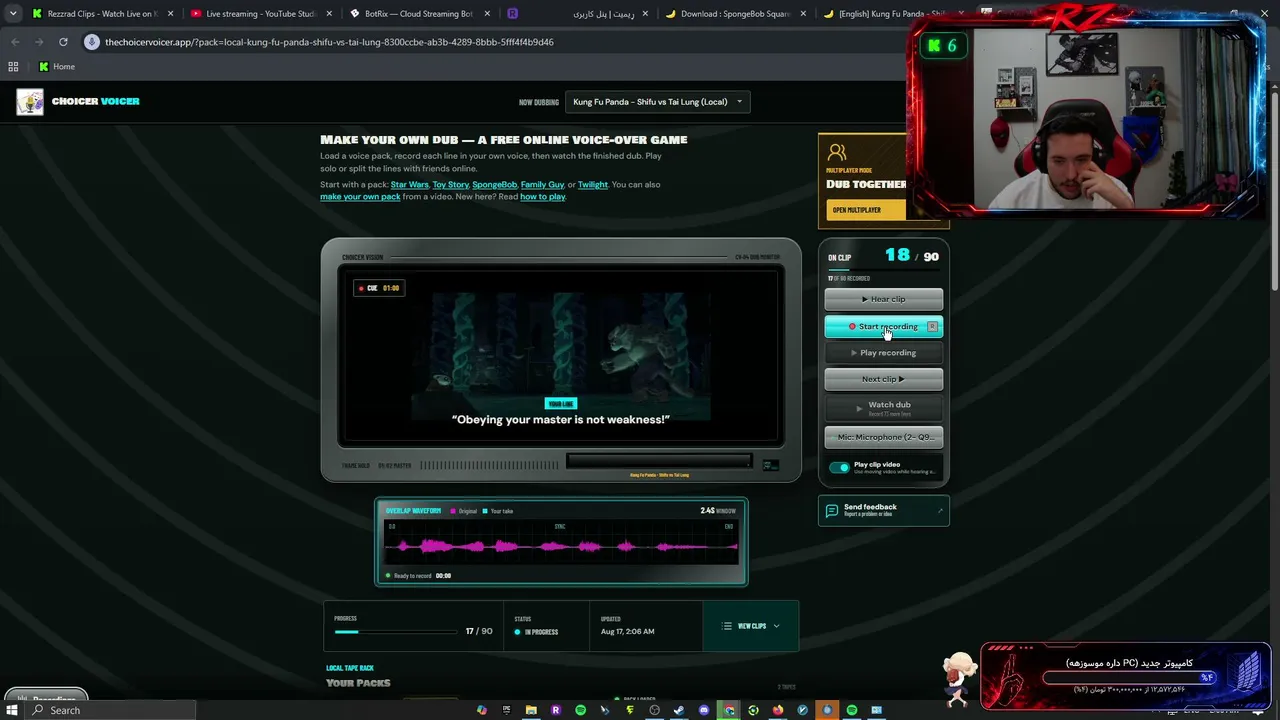
Task: Click the CUE 01:00 timer badge
Action: tap(379, 288)
